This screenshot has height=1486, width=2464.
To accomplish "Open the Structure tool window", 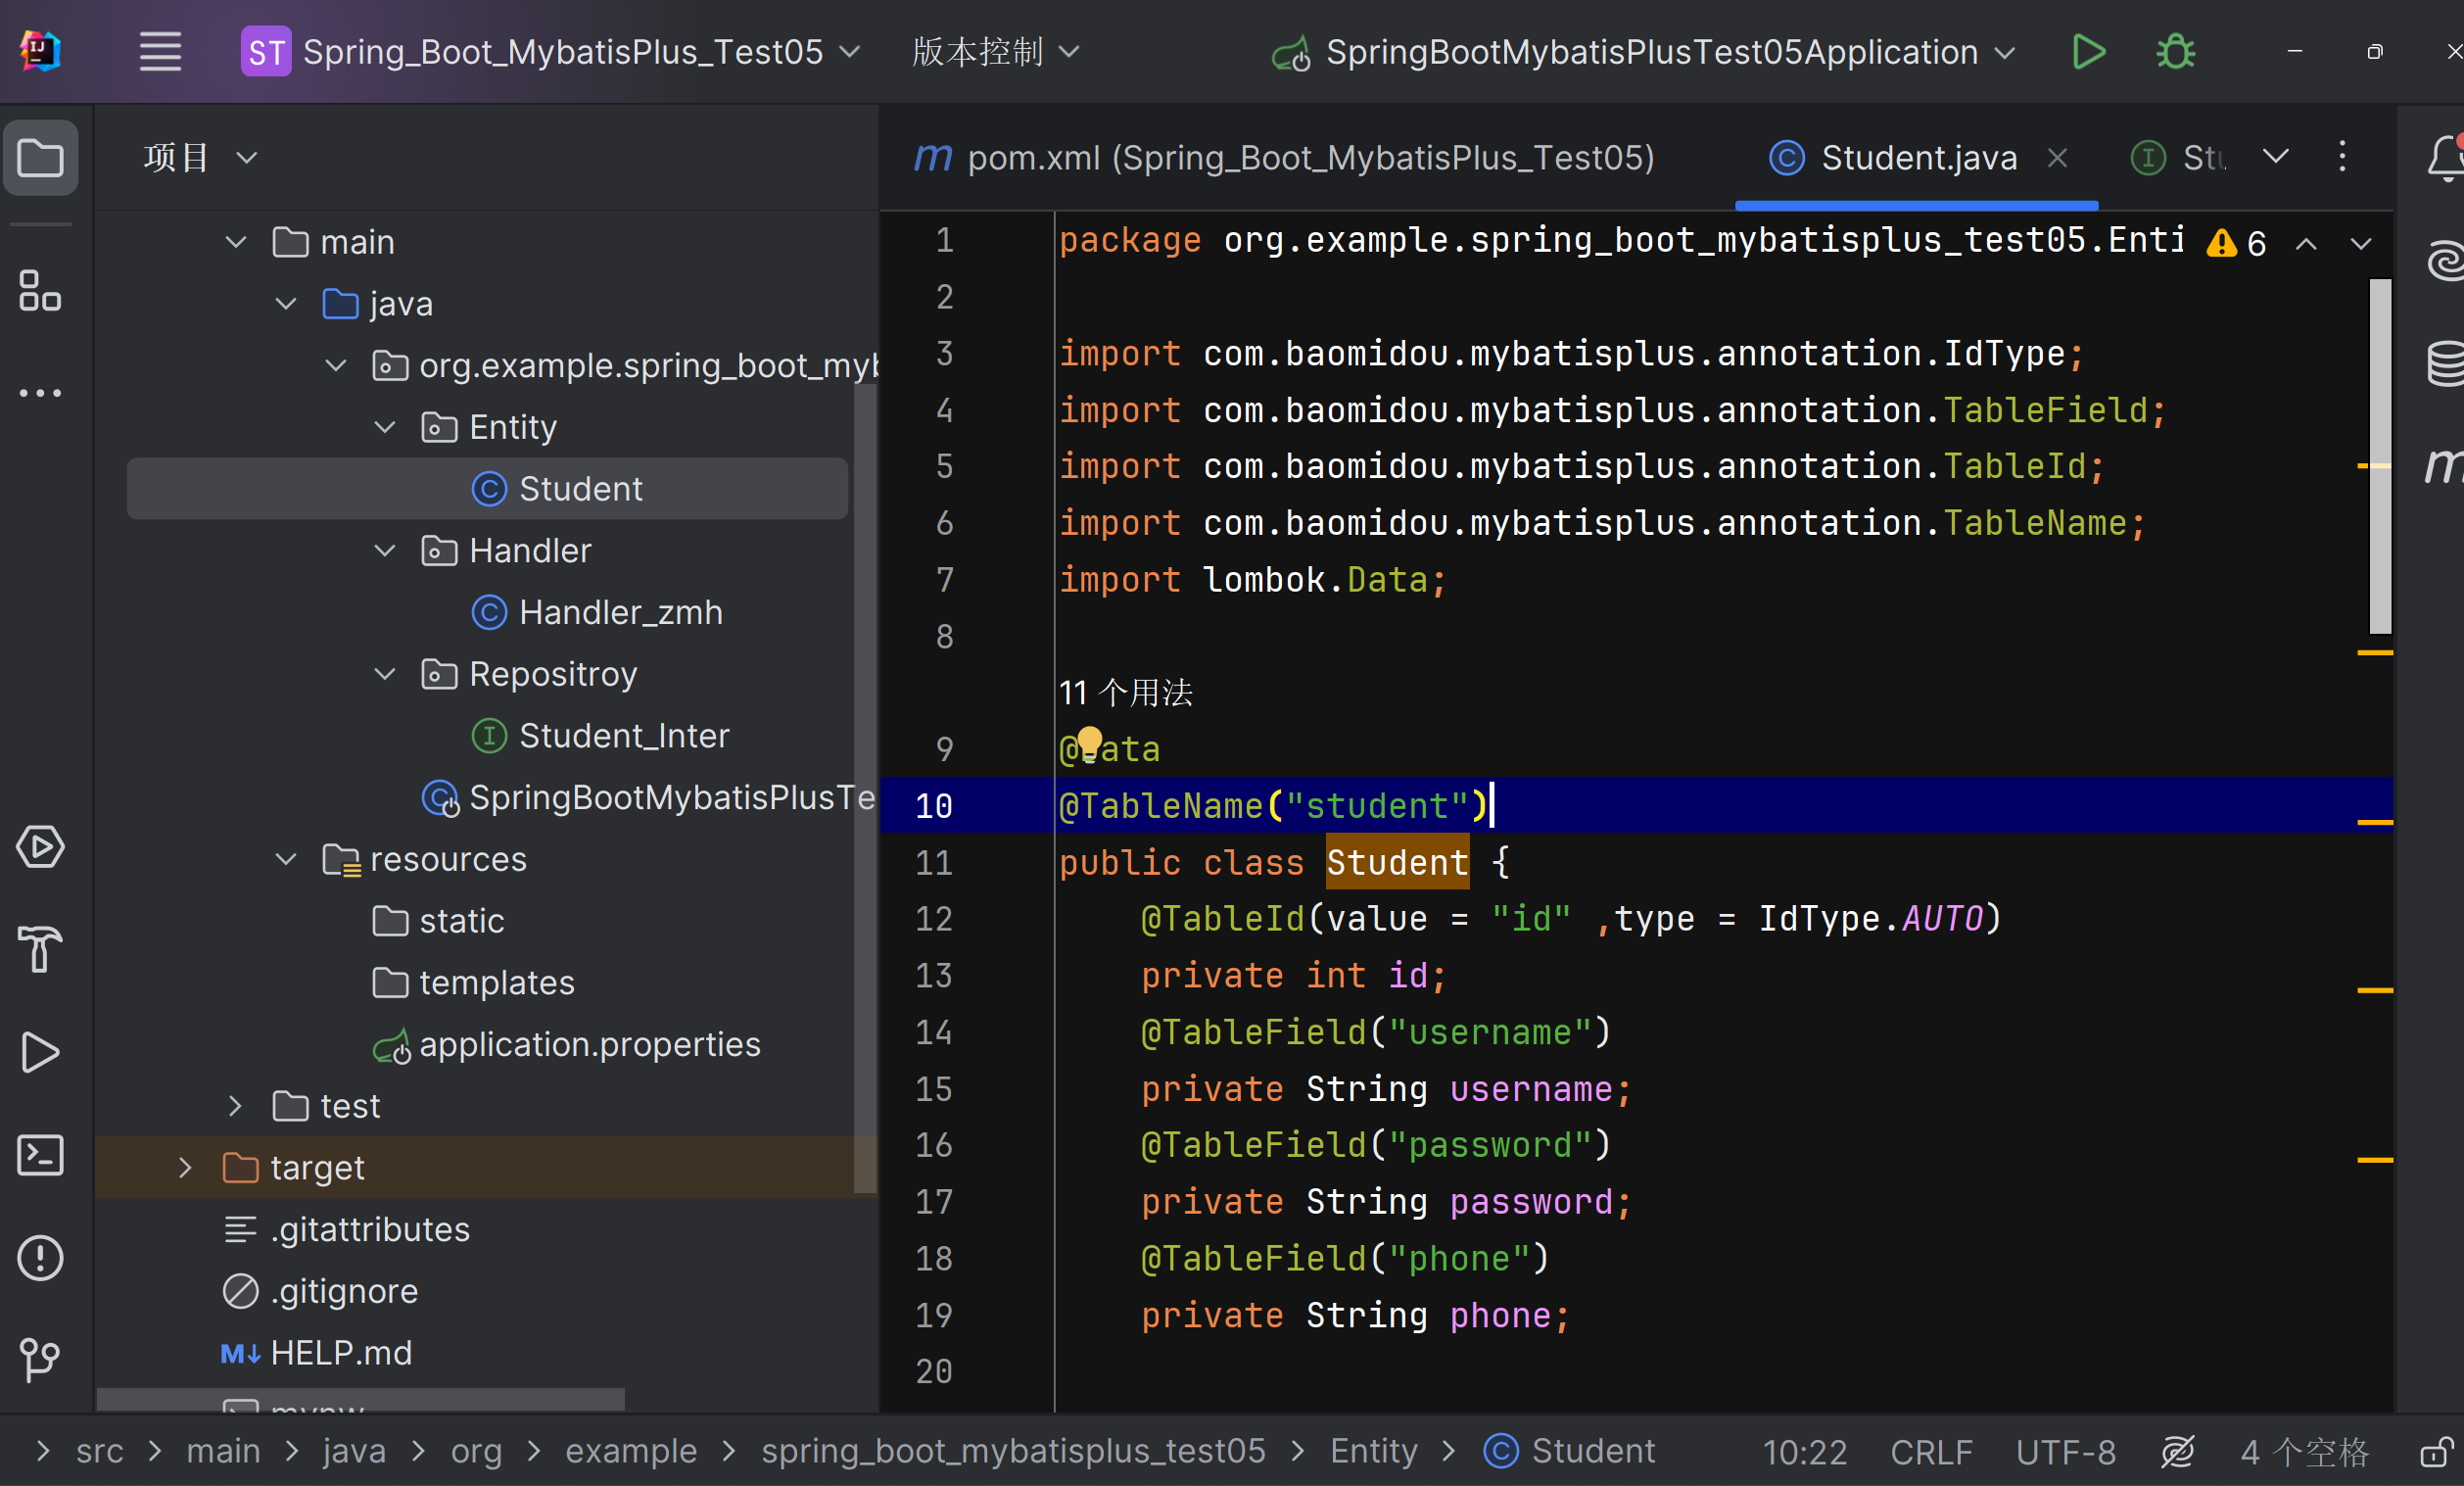I will coord(40,291).
